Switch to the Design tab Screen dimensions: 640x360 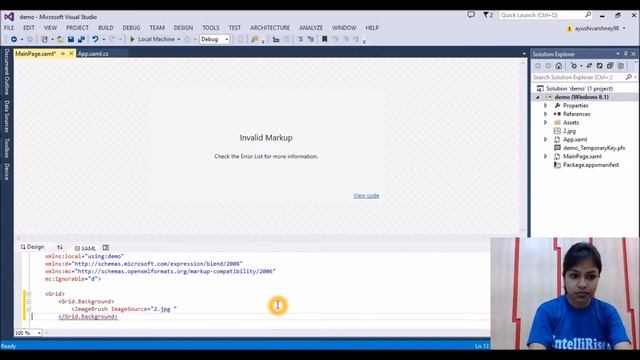33,247
